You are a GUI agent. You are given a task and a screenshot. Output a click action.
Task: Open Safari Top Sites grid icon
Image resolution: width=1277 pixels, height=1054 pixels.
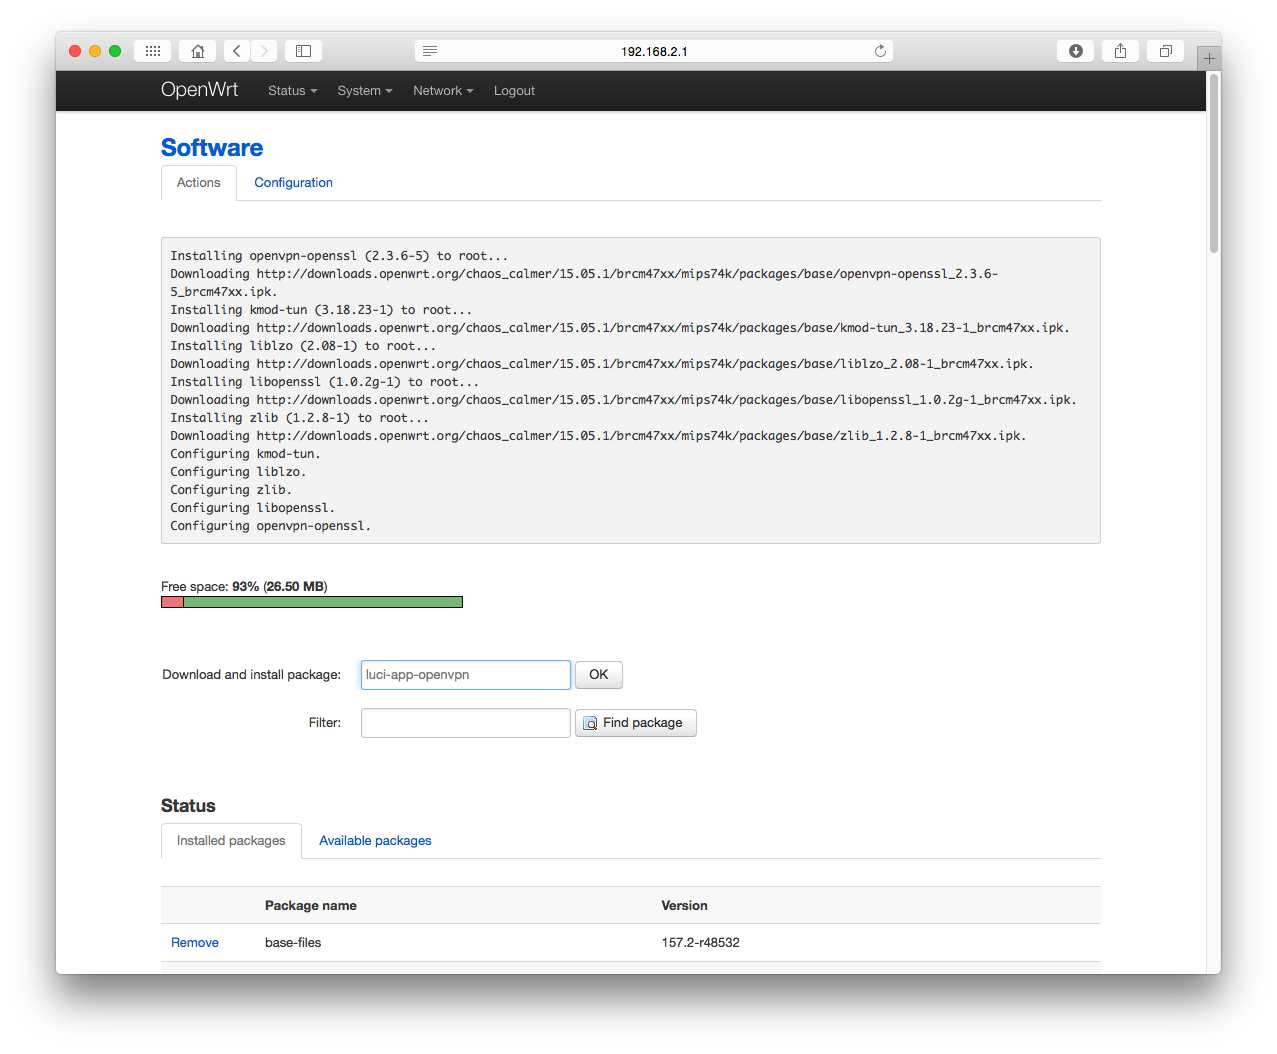(152, 51)
